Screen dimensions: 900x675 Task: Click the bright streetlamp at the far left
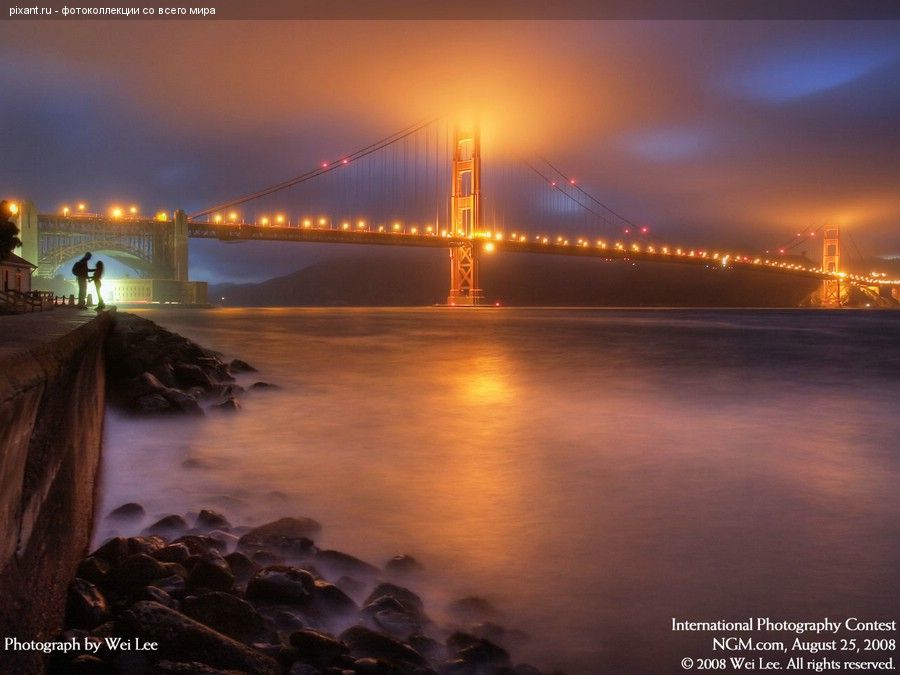12,208
